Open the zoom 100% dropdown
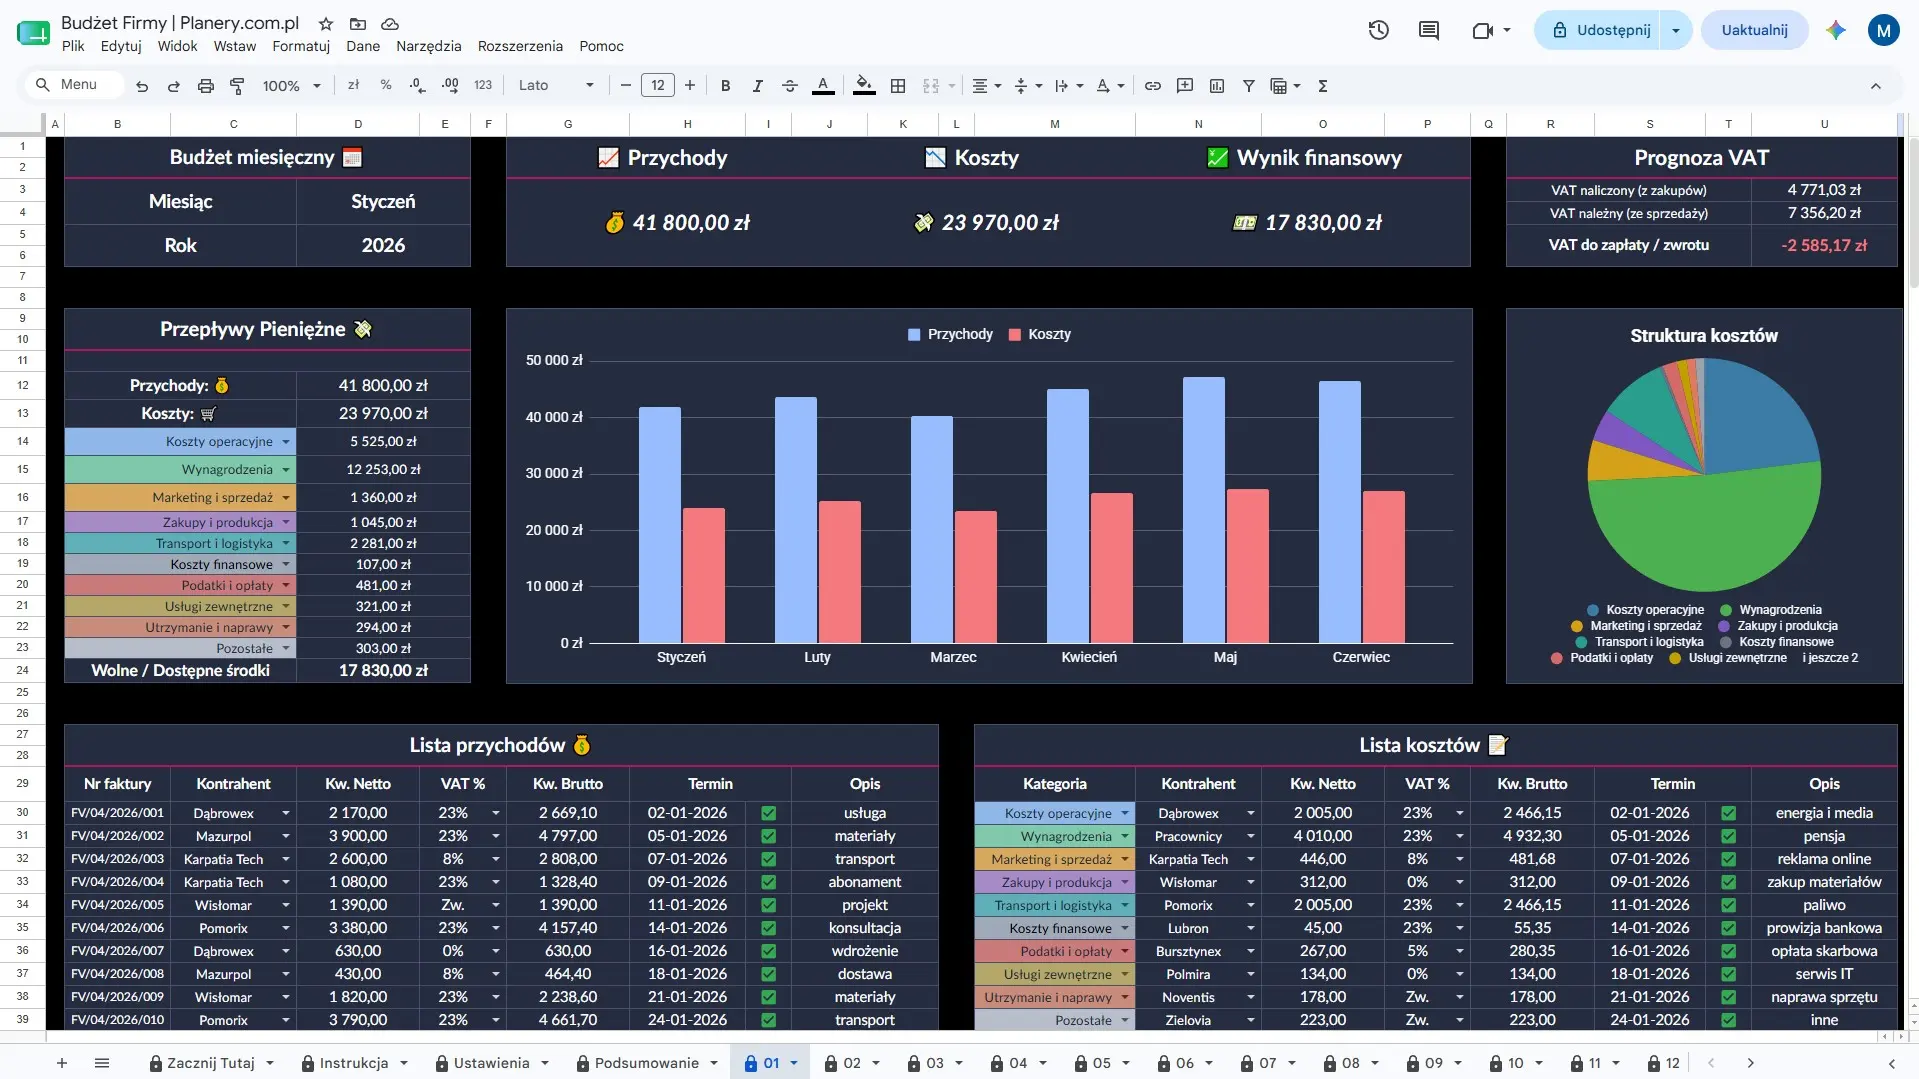Viewport: 1919px width, 1079px height. [x=291, y=86]
